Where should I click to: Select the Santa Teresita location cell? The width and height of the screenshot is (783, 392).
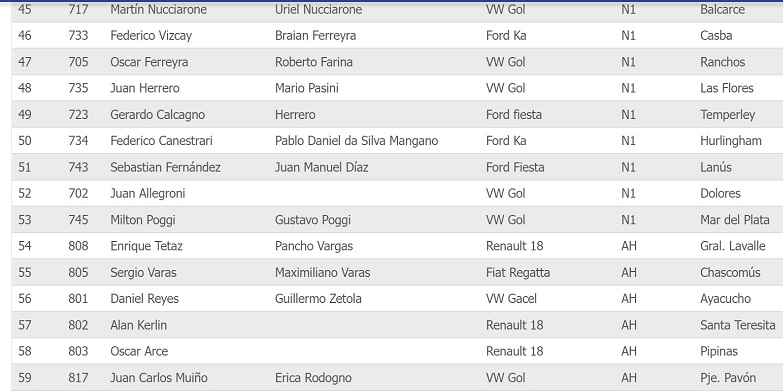click(x=738, y=325)
